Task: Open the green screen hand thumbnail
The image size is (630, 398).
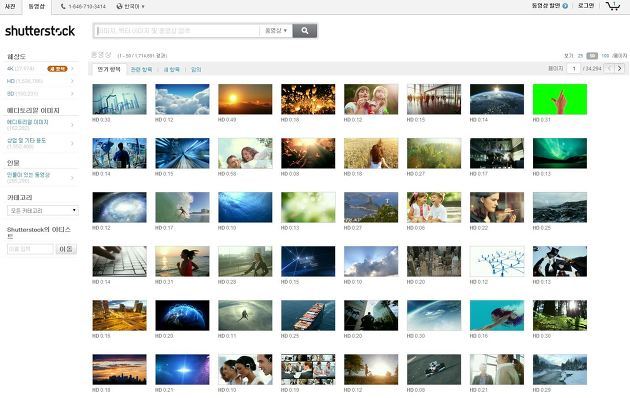Action: pos(560,99)
